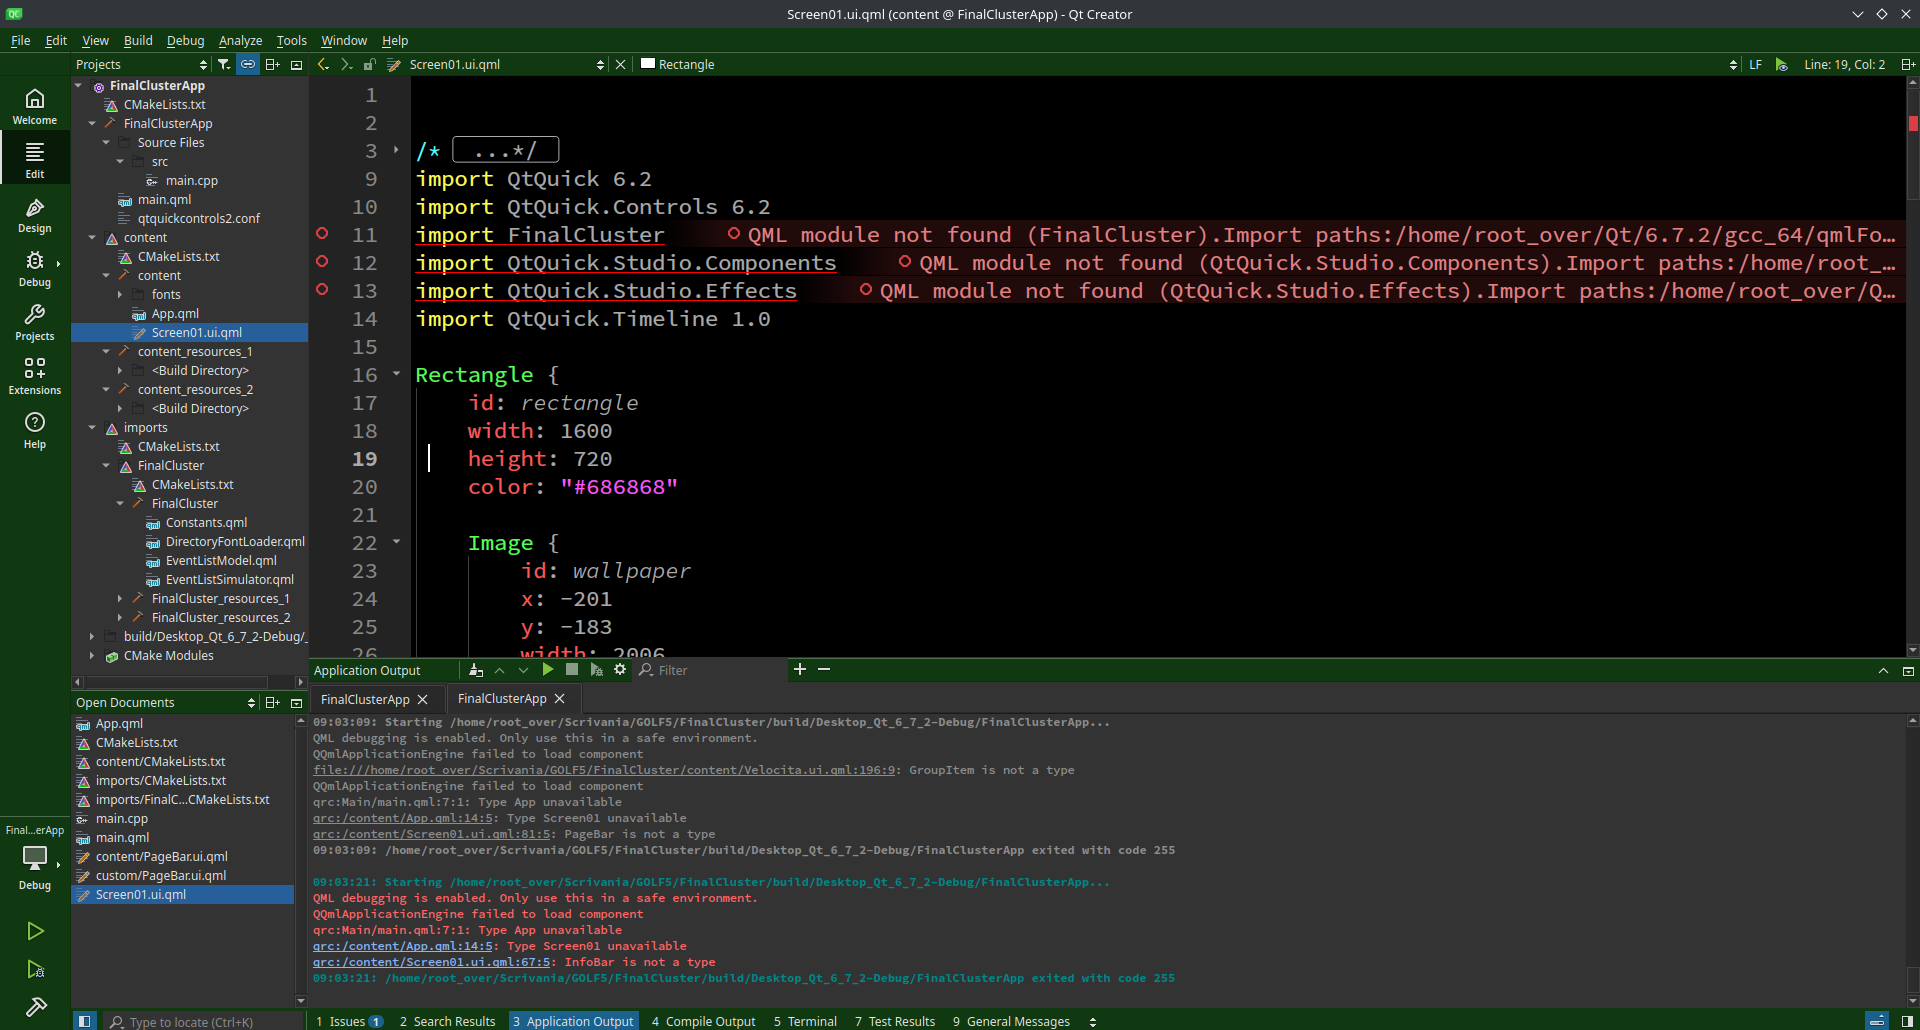
Task: Open the Terminal pane
Action: 805,1021
